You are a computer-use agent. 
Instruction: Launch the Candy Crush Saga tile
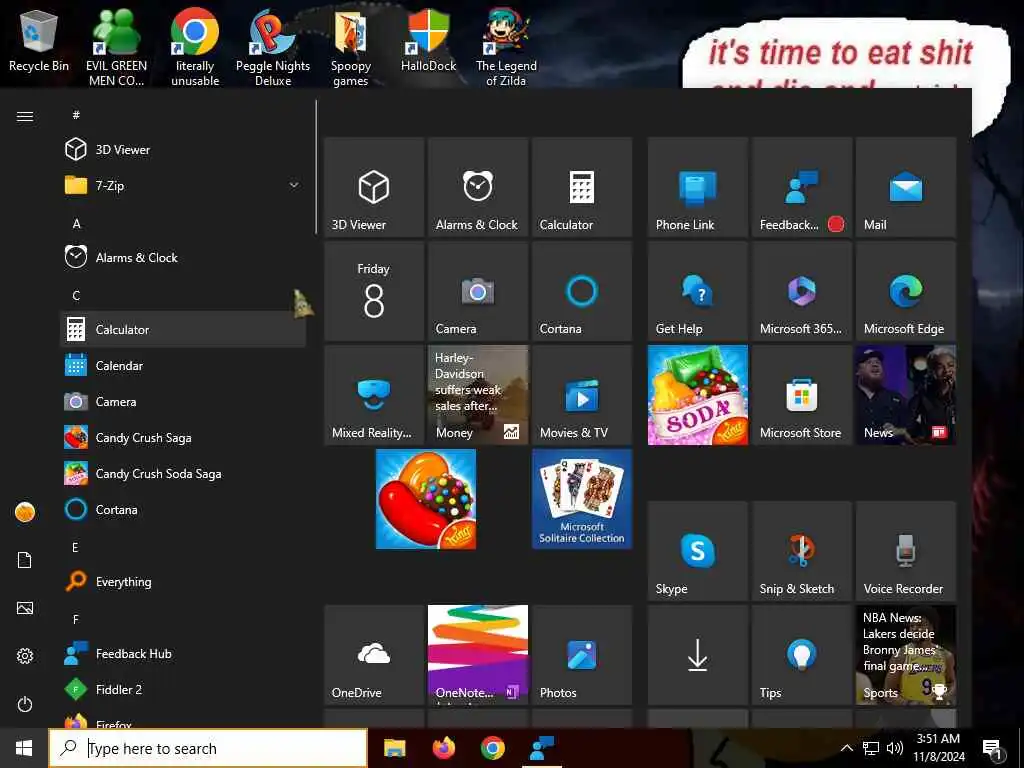426,499
